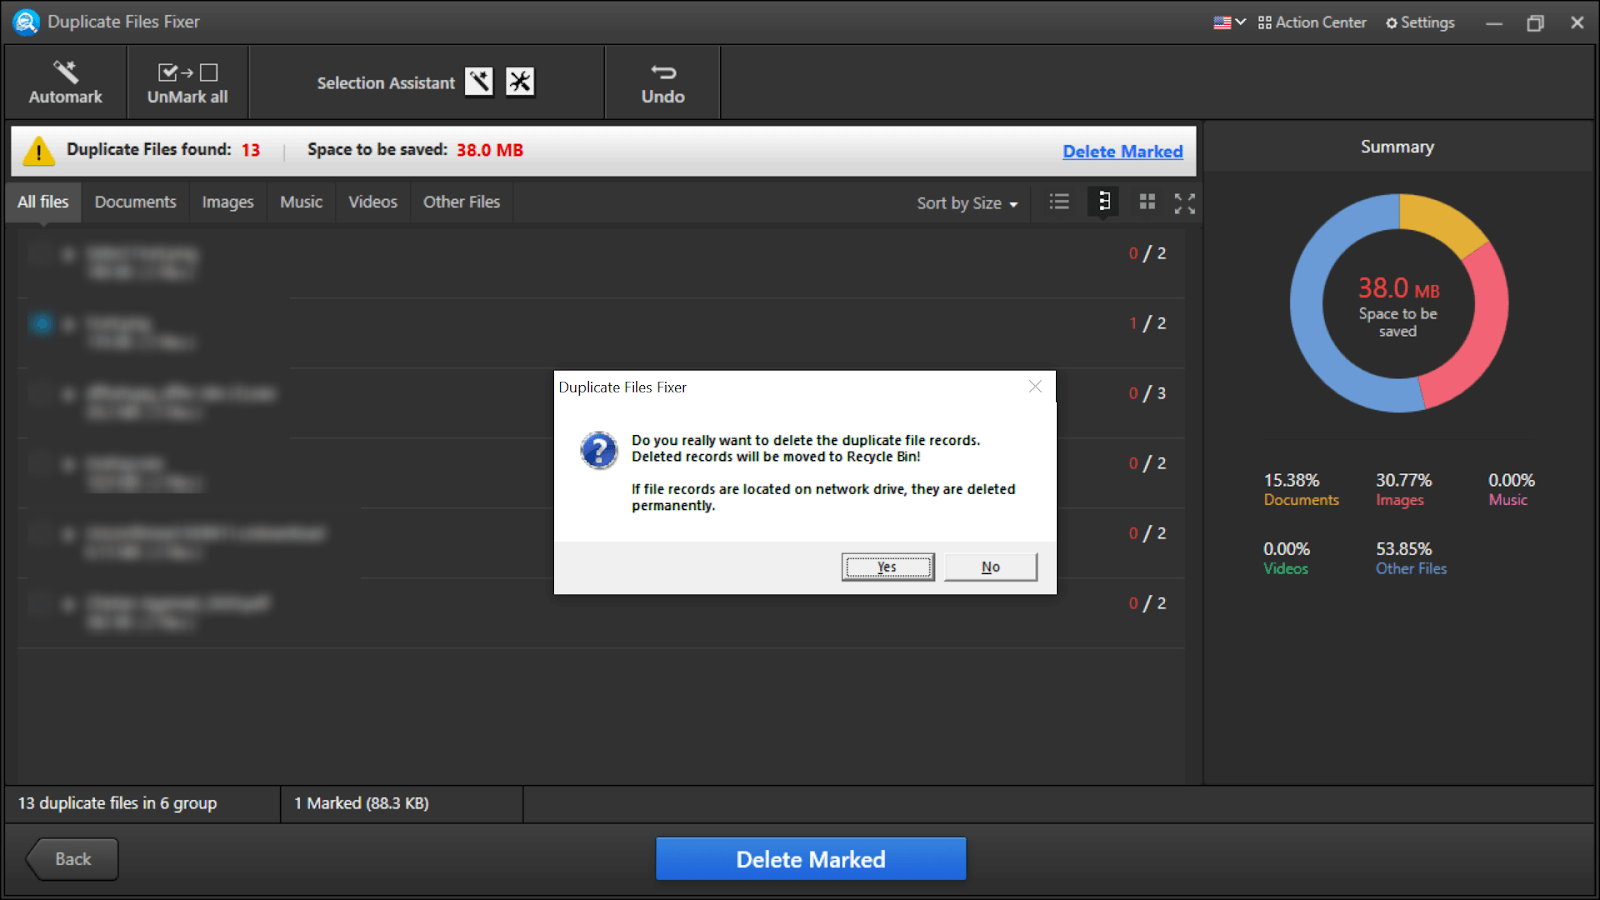This screenshot has width=1600, height=900.
Task: Open the Sort by Size dropdown
Action: (965, 202)
